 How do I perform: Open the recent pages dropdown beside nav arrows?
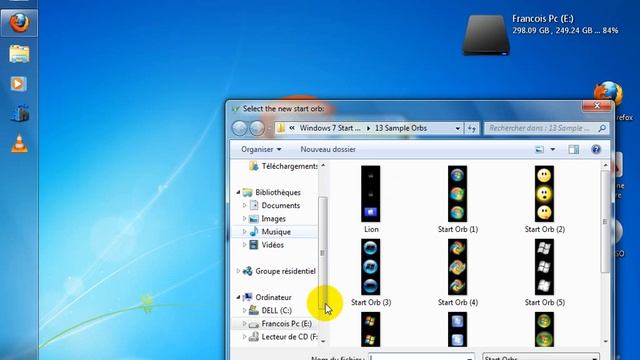[269, 129]
